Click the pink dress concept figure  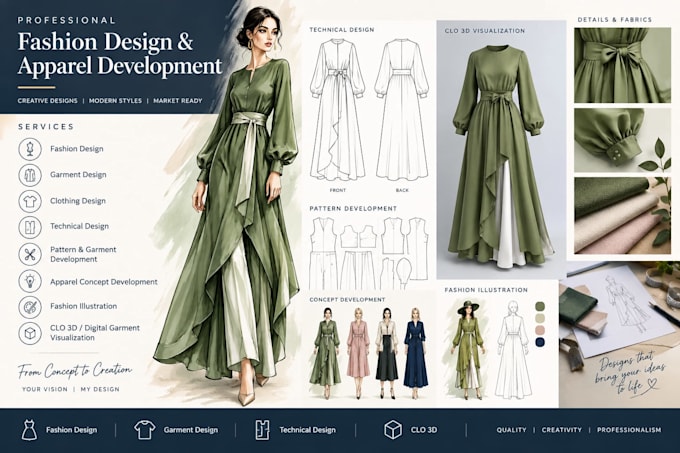[358, 353]
